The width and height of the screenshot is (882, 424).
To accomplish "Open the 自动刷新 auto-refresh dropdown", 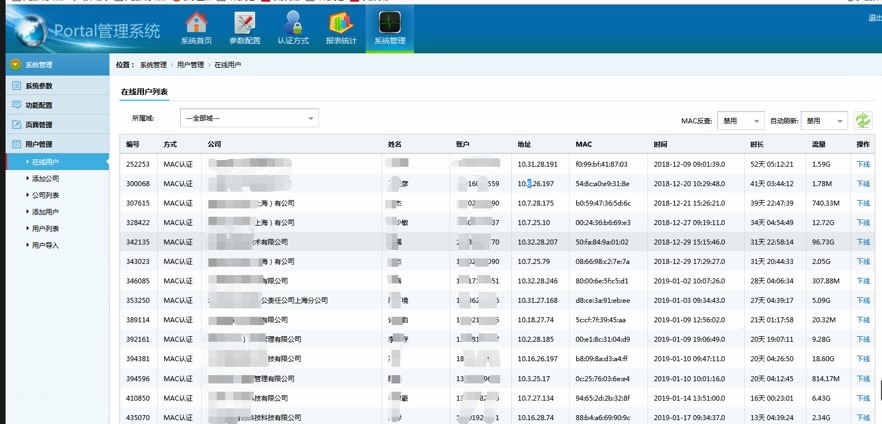I will point(824,121).
